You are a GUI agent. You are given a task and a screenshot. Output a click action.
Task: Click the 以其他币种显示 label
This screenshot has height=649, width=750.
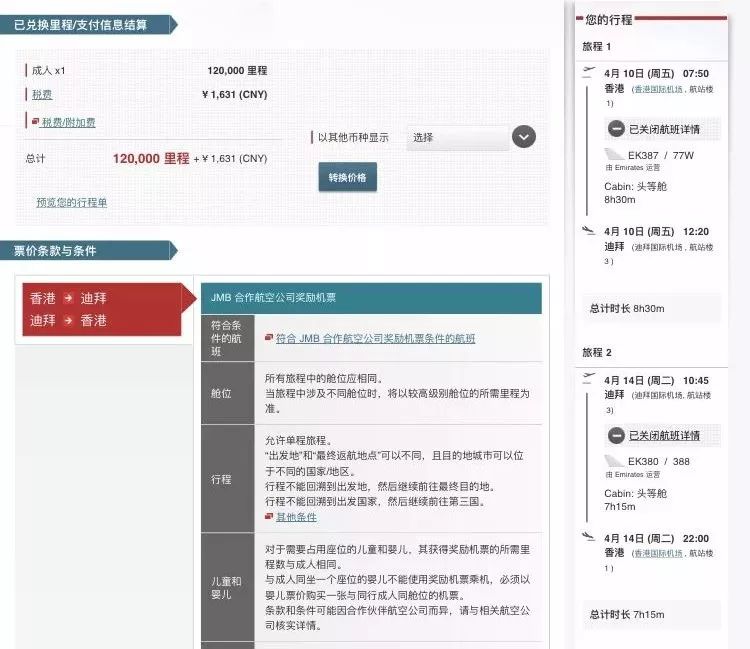(353, 138)
